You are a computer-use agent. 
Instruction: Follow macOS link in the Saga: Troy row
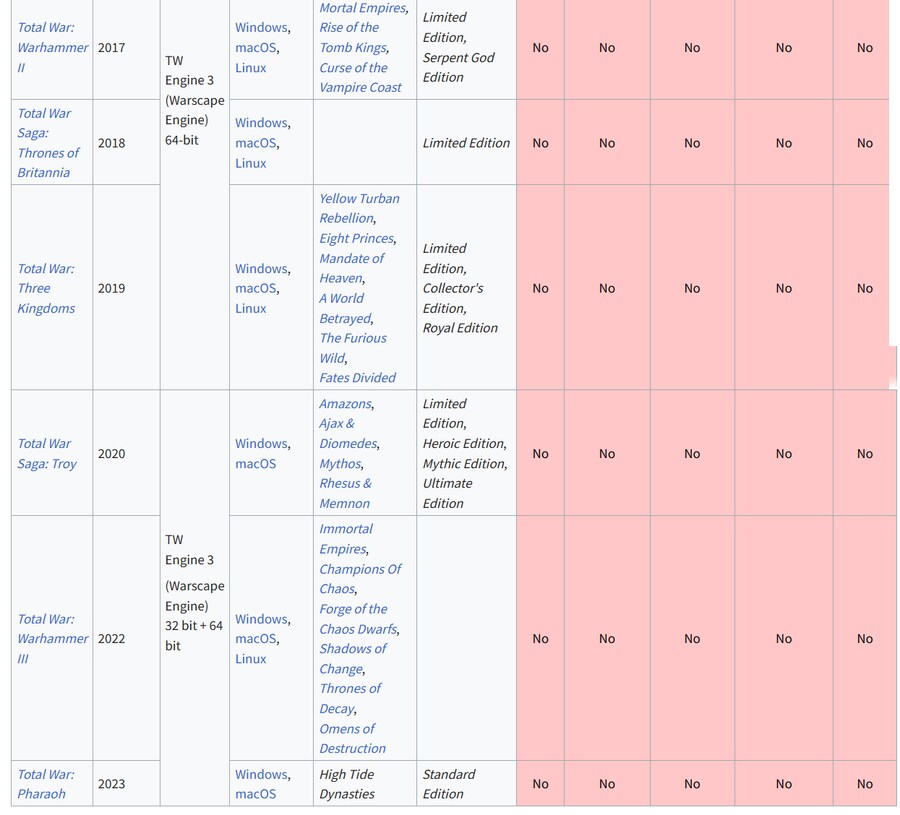(x=255, y=464)
